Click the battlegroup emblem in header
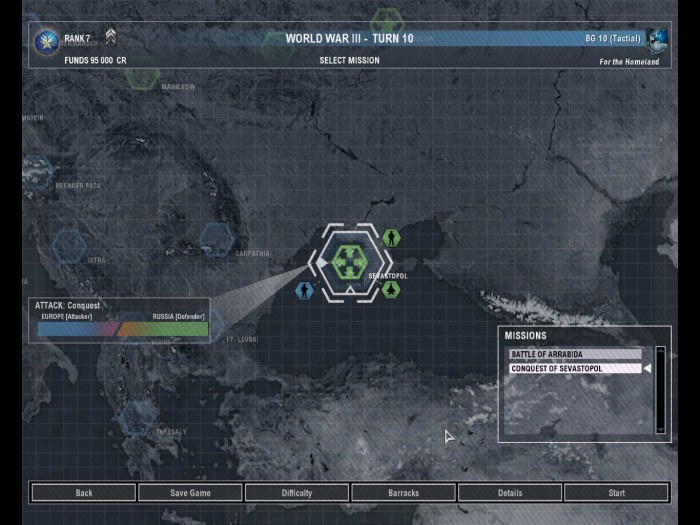 coord(658,41)
